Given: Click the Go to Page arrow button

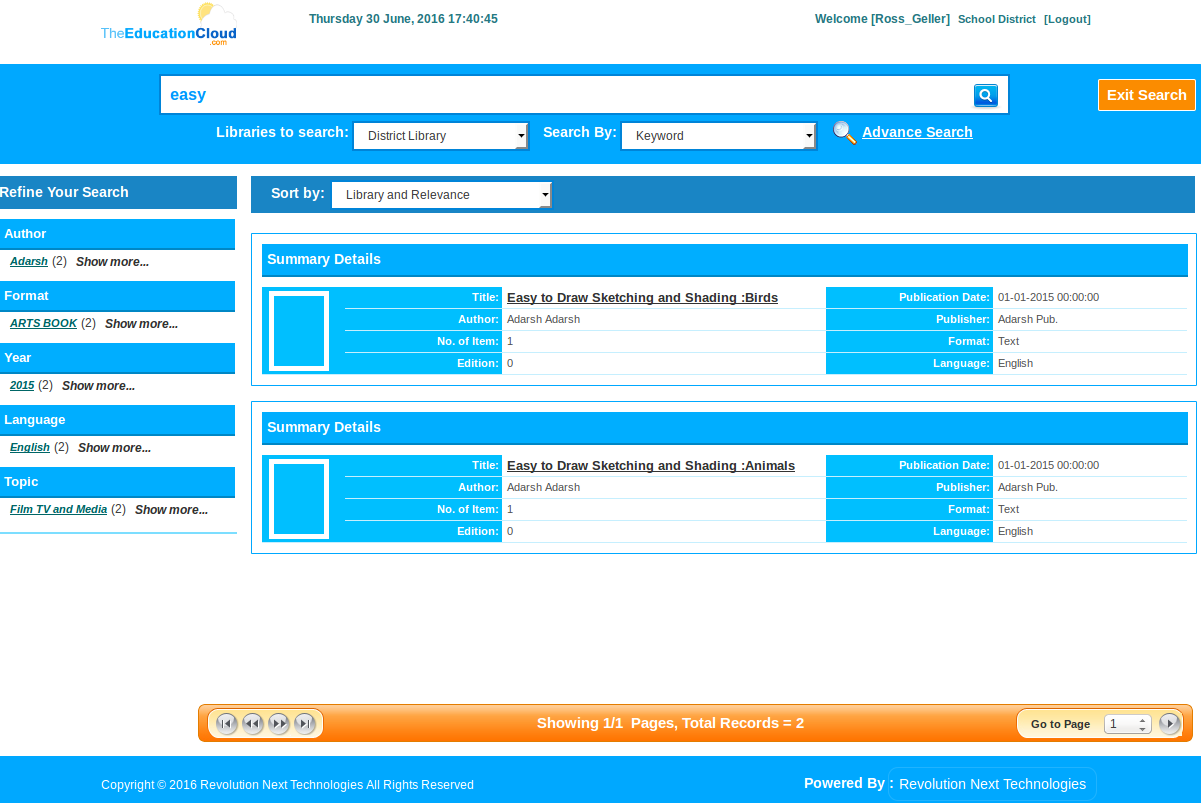Looking at the screenshot, I should coord(1169,723).
